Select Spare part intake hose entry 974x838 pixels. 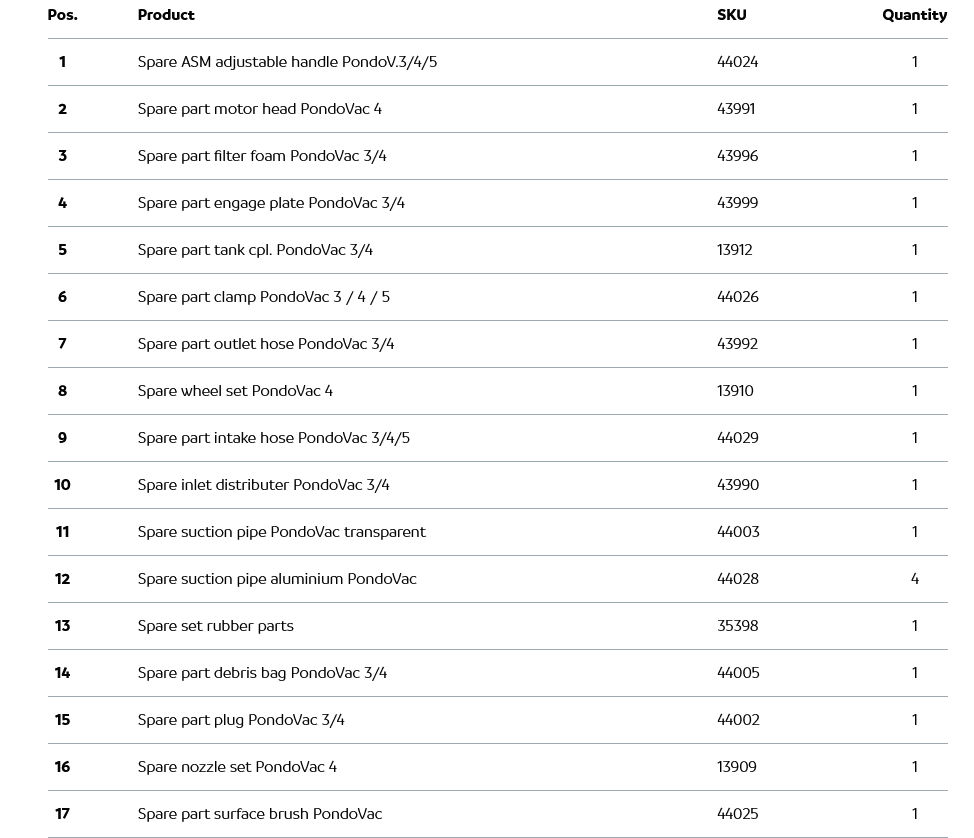coord(274,438)
